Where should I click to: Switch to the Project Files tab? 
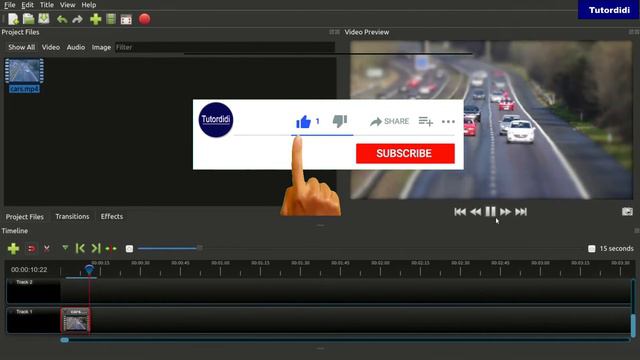tap(24, 217)
